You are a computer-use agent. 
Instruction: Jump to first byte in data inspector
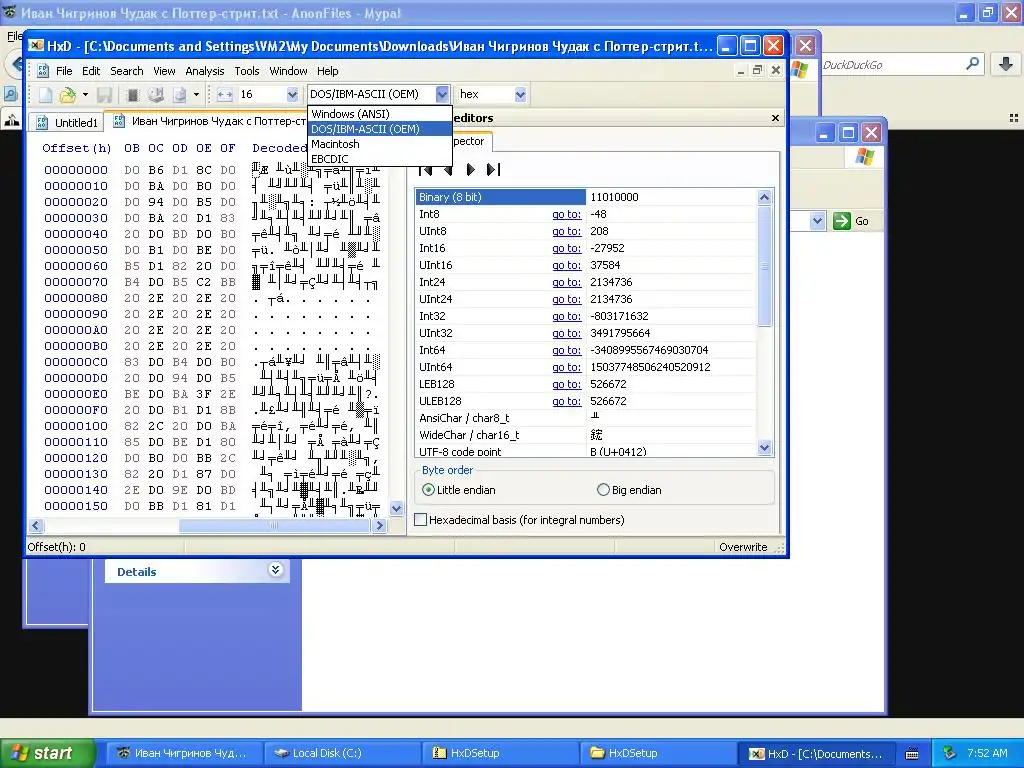[x=426, y=170]
